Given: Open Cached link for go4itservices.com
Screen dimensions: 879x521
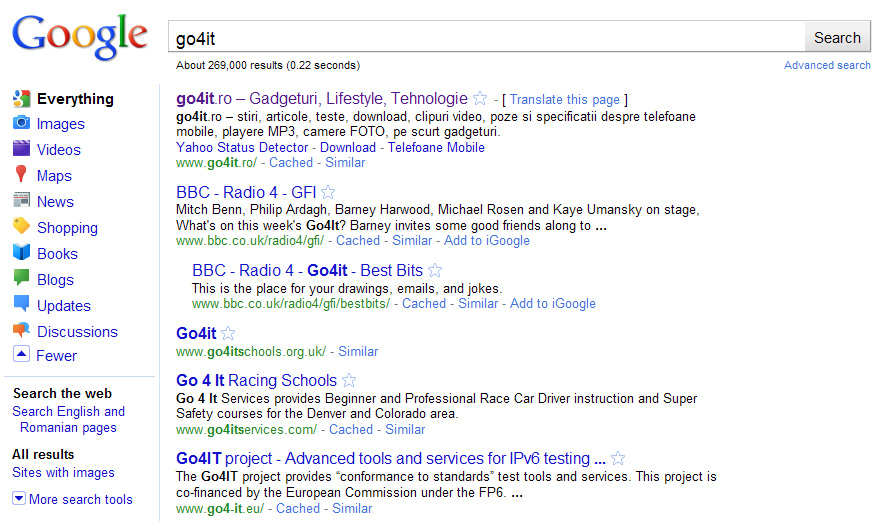Looking at the screenshot, I should point(351,430).
